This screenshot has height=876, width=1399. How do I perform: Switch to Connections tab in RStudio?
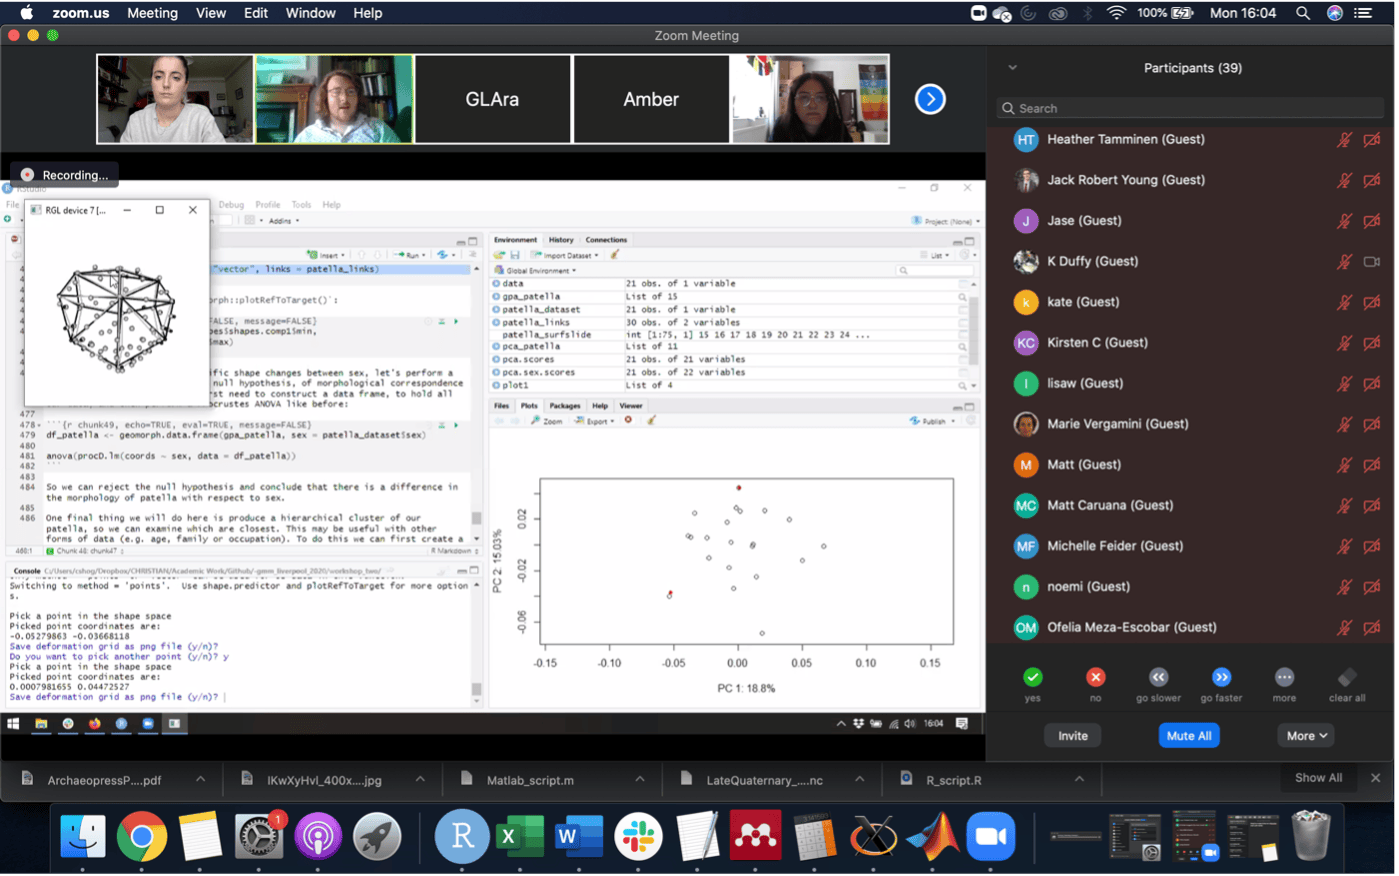click(606, 240)
